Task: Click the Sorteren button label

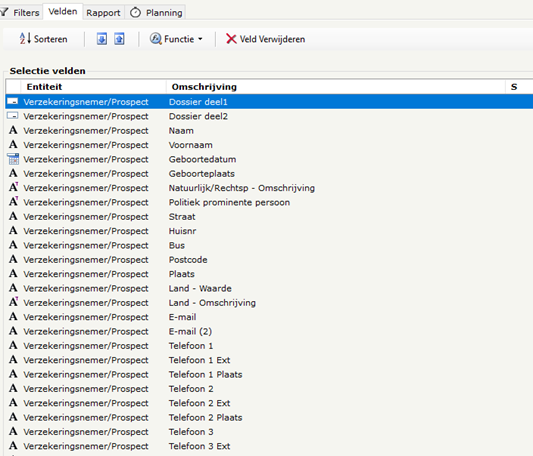Action: pyautogui.click(x=51, y=39)
